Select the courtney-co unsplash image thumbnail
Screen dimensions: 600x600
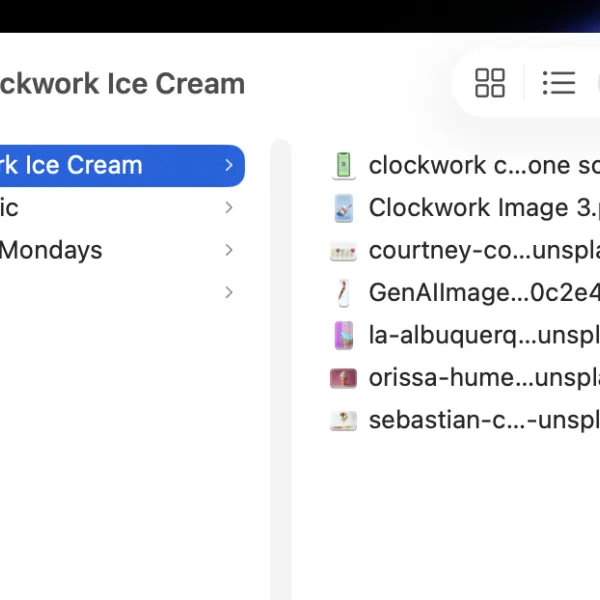pos(343,251)
